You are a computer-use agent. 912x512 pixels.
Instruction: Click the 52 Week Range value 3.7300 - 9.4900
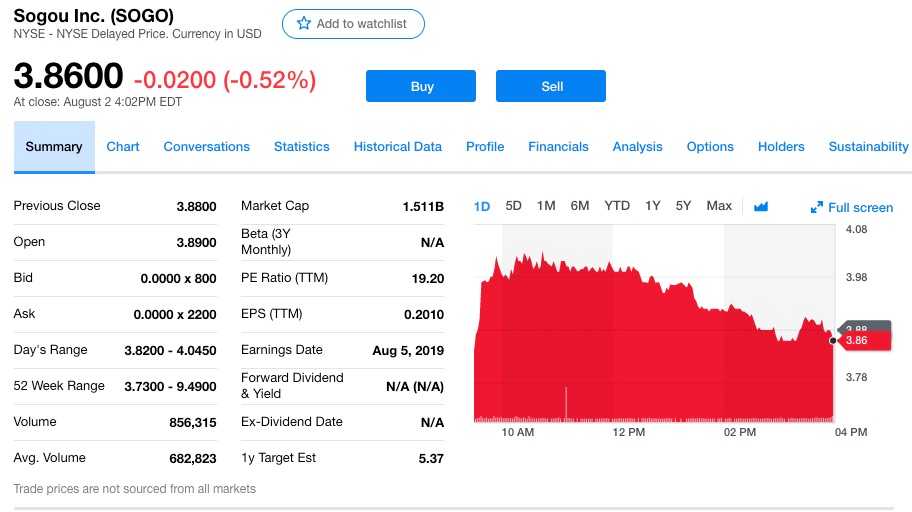[x=170, y=387]
